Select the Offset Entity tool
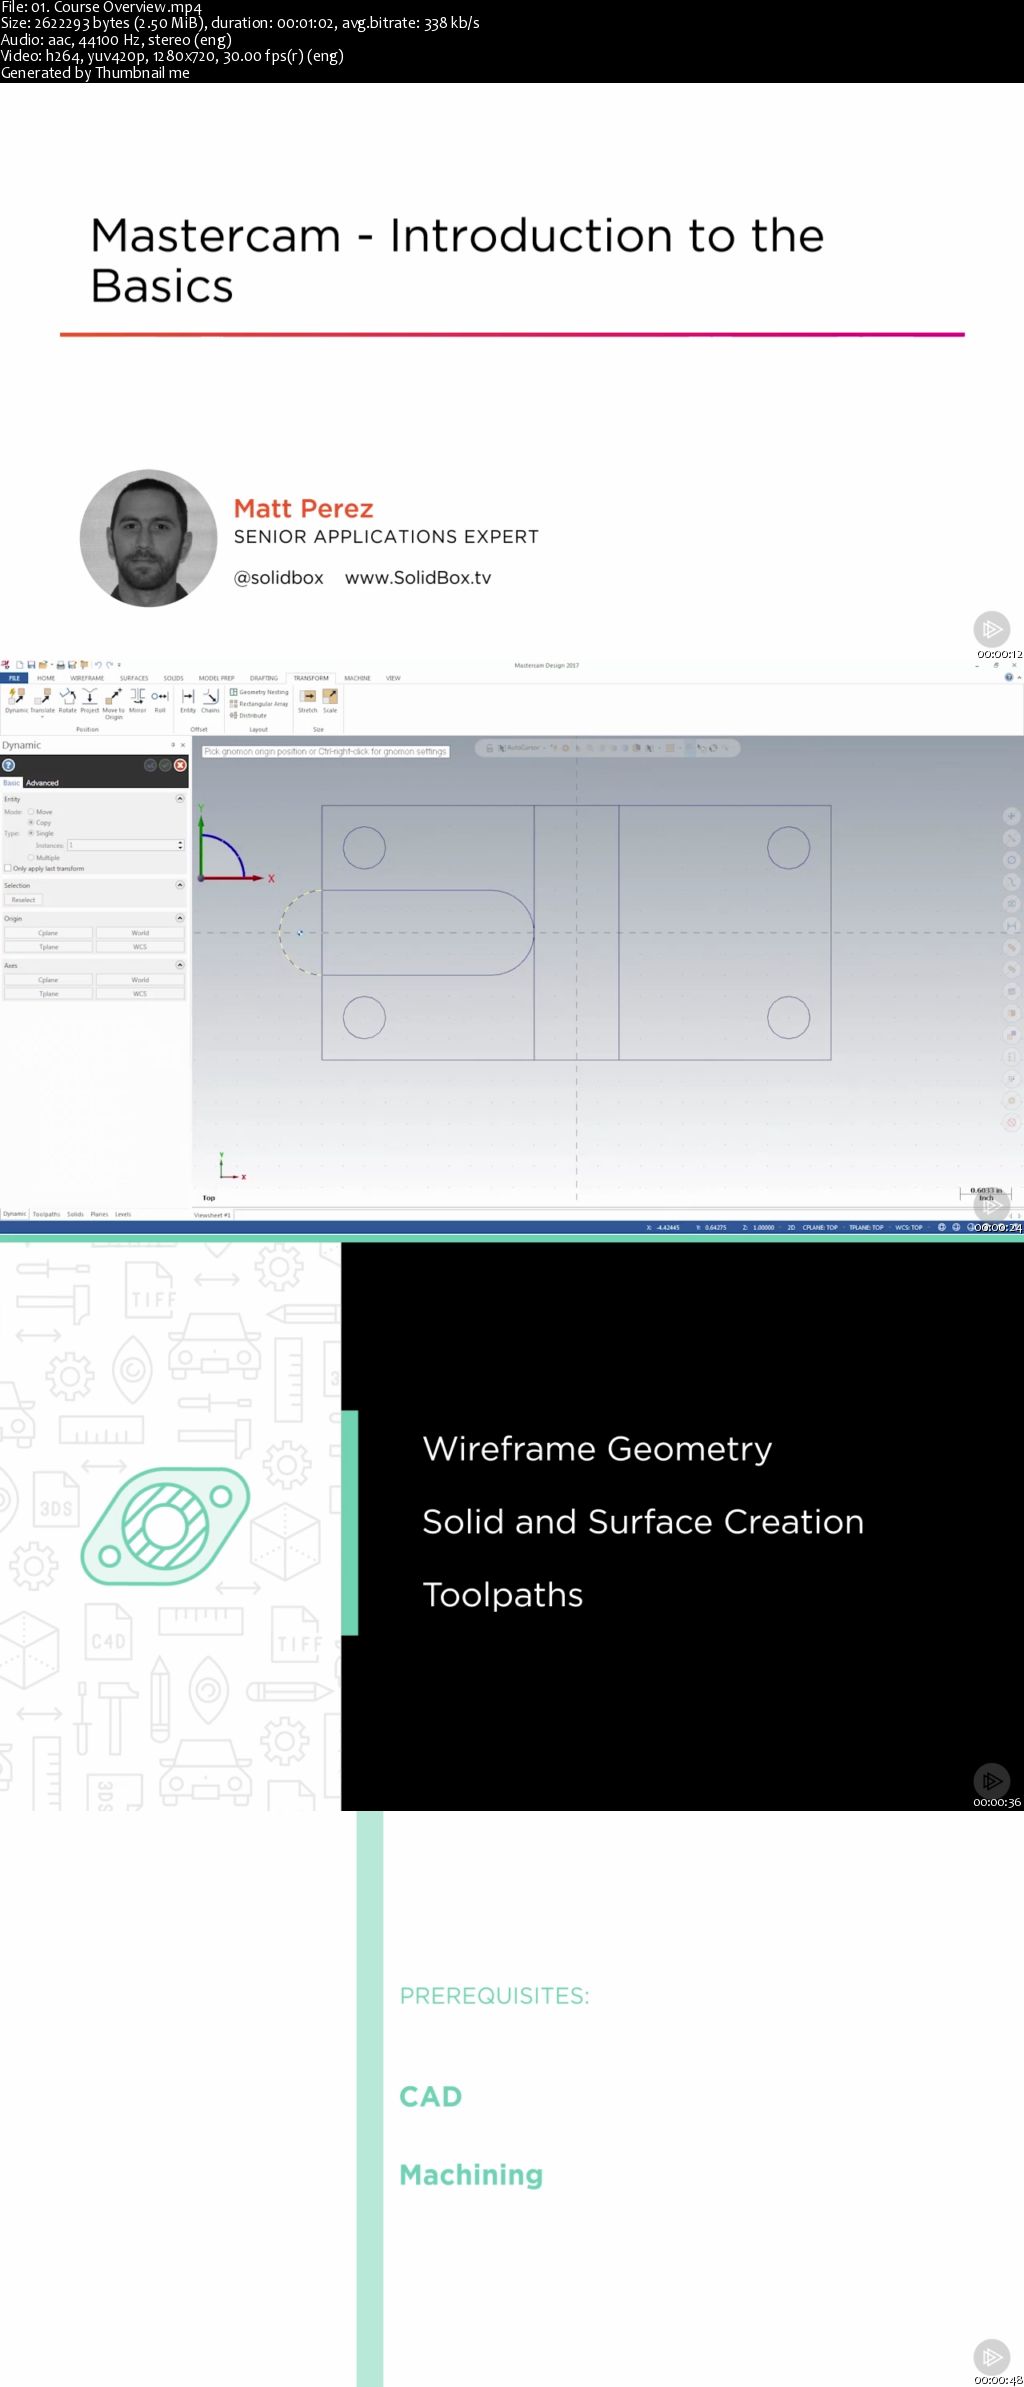1024x2387 pixels. point(188,700)
